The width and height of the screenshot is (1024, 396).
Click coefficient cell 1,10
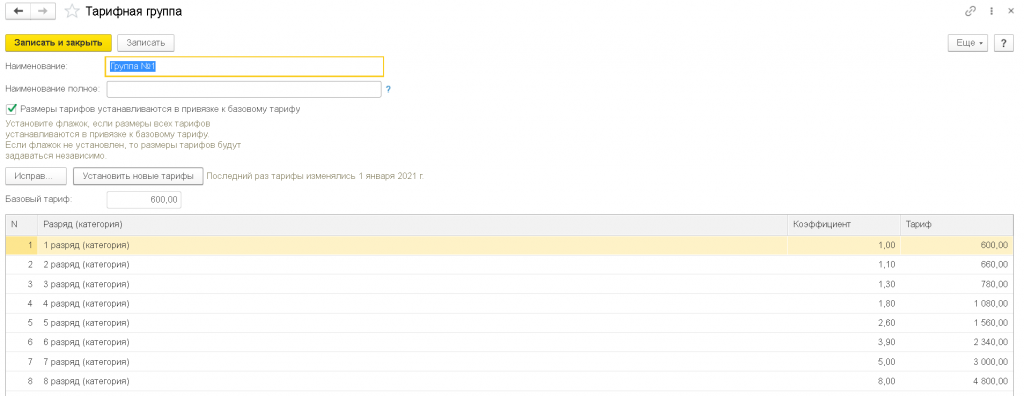click(x=844, y=265)
